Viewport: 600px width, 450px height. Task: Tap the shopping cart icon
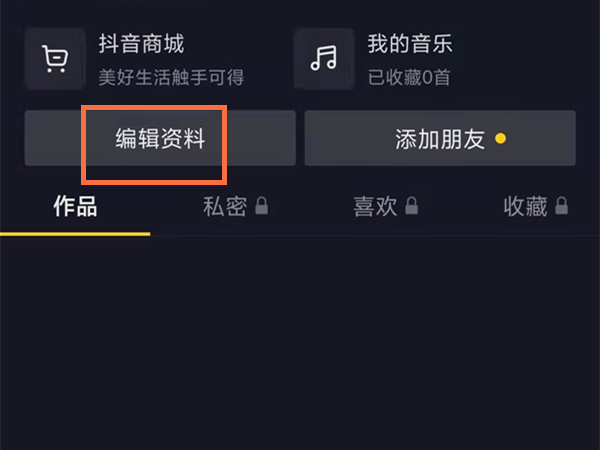(55, 59)
